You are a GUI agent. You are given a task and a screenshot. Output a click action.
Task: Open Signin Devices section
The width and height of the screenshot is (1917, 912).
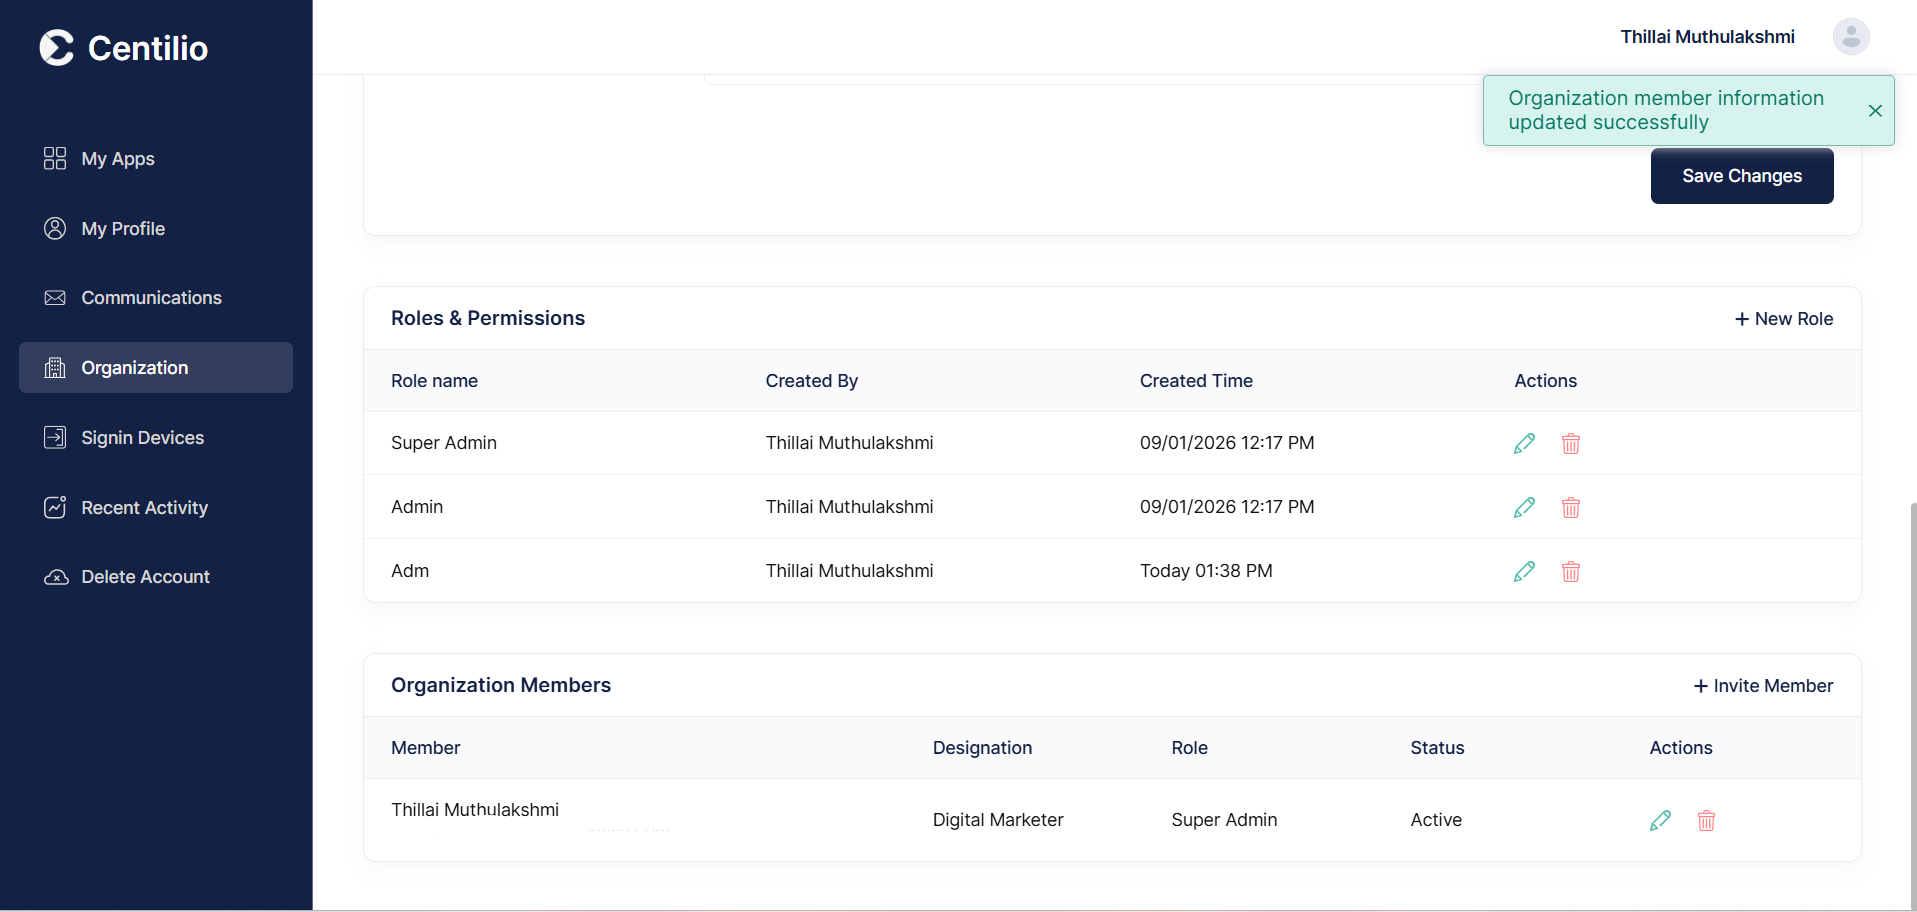click(x=143, y=437)
